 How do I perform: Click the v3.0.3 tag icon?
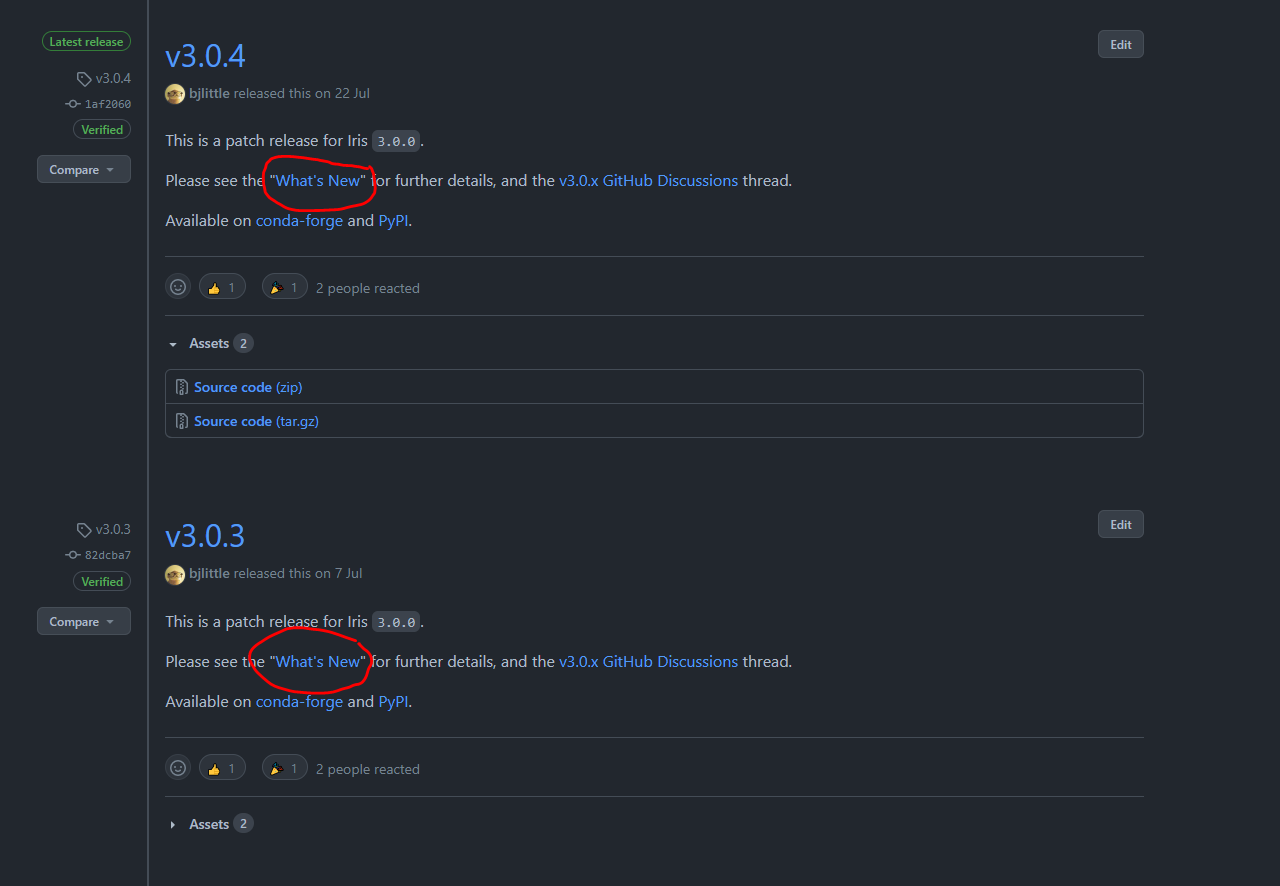click(84, 530)
